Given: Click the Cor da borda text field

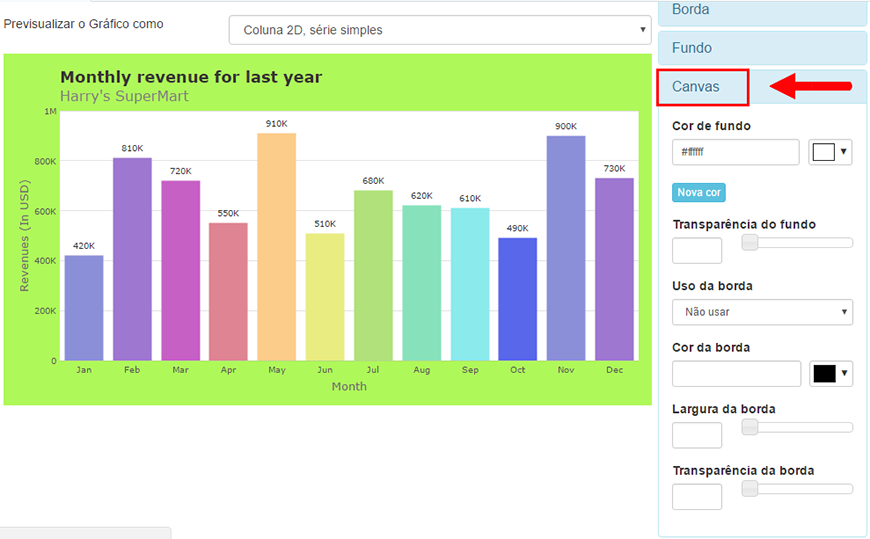Looking at the screenshot, I should point(736,374).
